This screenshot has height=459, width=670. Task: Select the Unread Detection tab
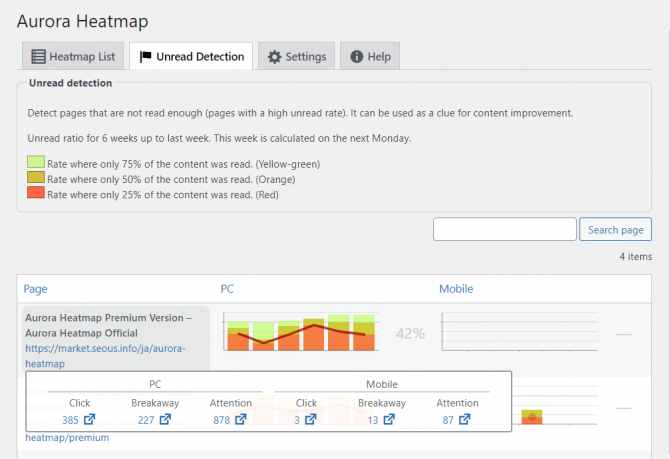(x=191, y=56)
